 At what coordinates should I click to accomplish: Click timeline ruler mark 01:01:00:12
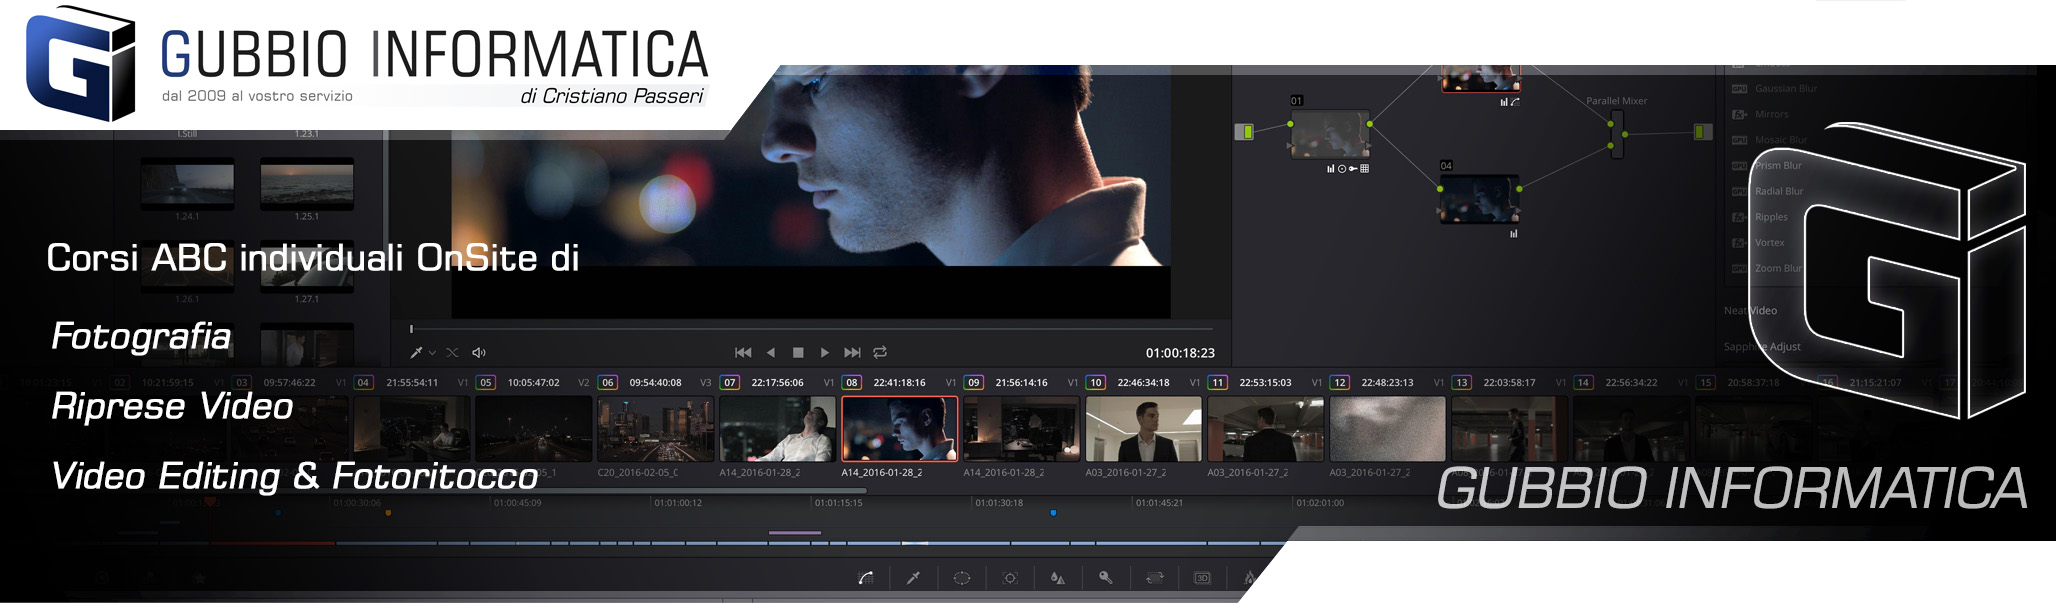pyautogui.click(x=678, y=503)
